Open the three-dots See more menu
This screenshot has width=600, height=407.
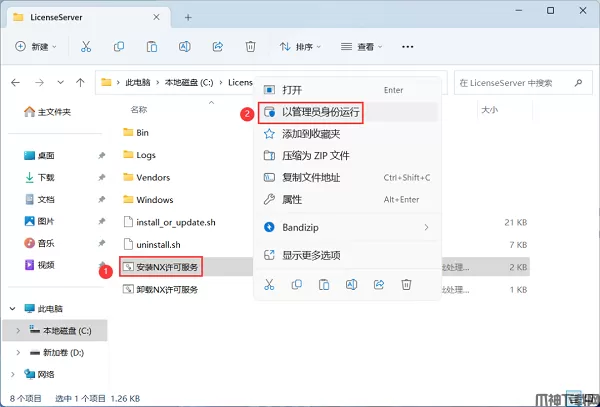coord(408,47)
